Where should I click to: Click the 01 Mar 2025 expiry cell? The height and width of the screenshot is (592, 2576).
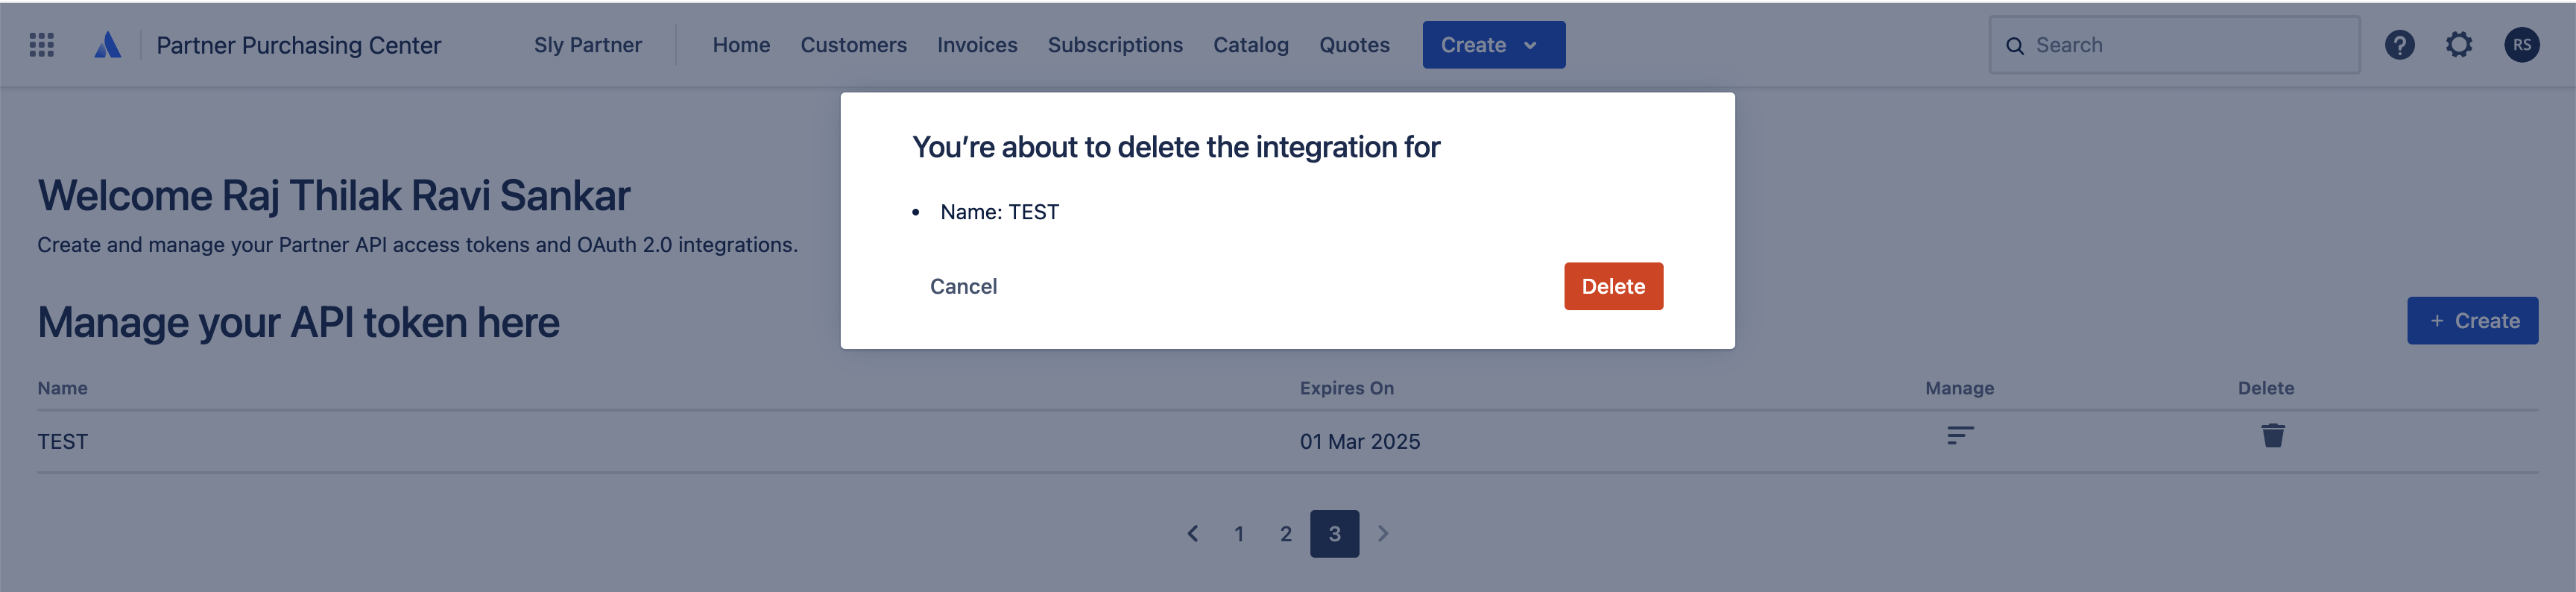[1359, 441]
